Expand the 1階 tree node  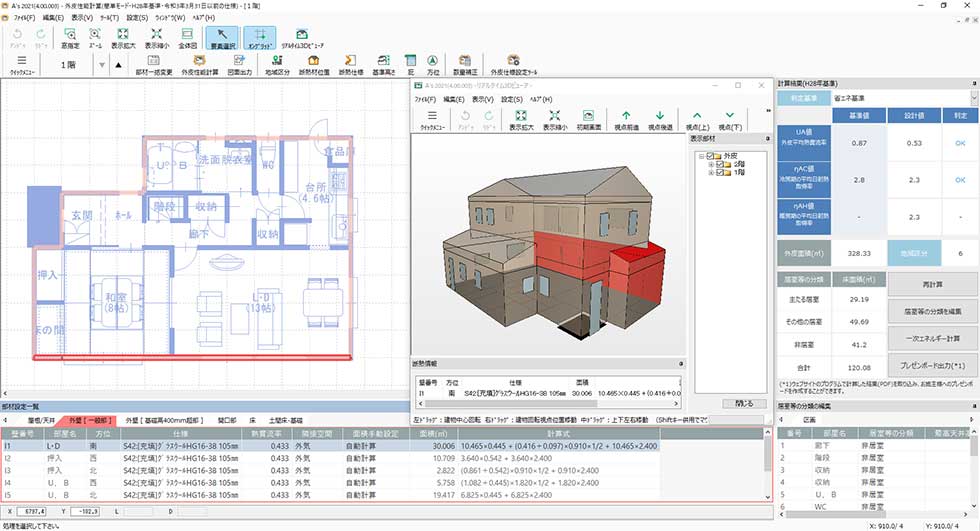[x=710, y=173]
